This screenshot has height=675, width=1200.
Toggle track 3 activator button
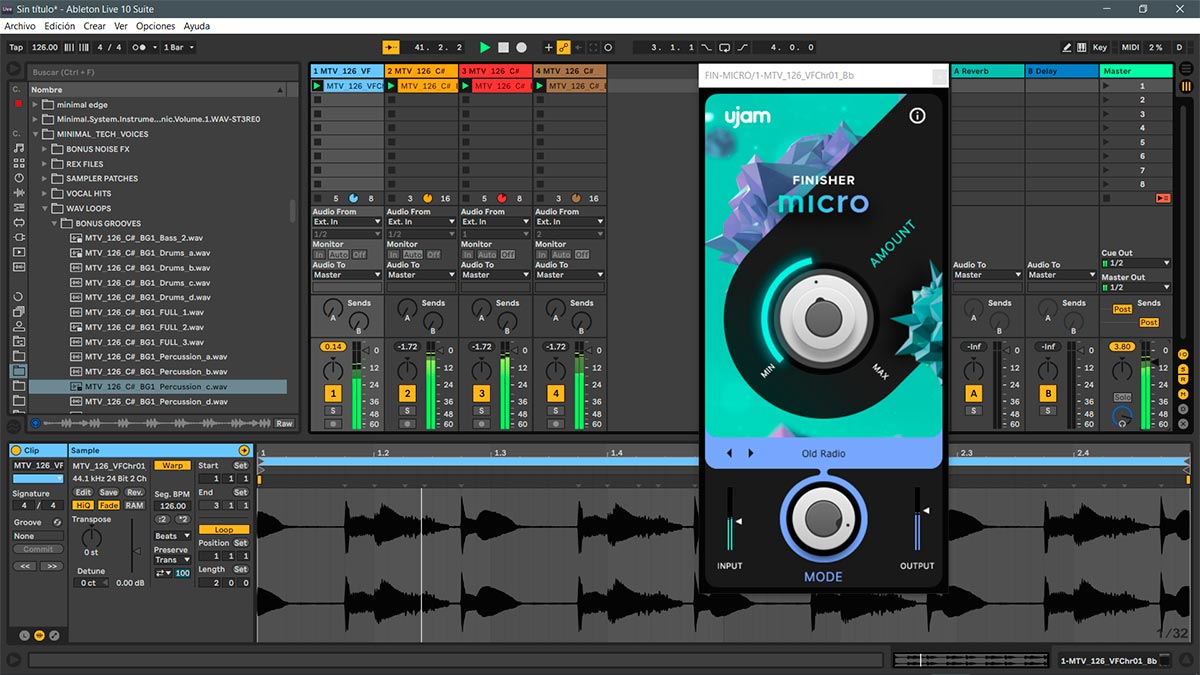click(481, 394)
